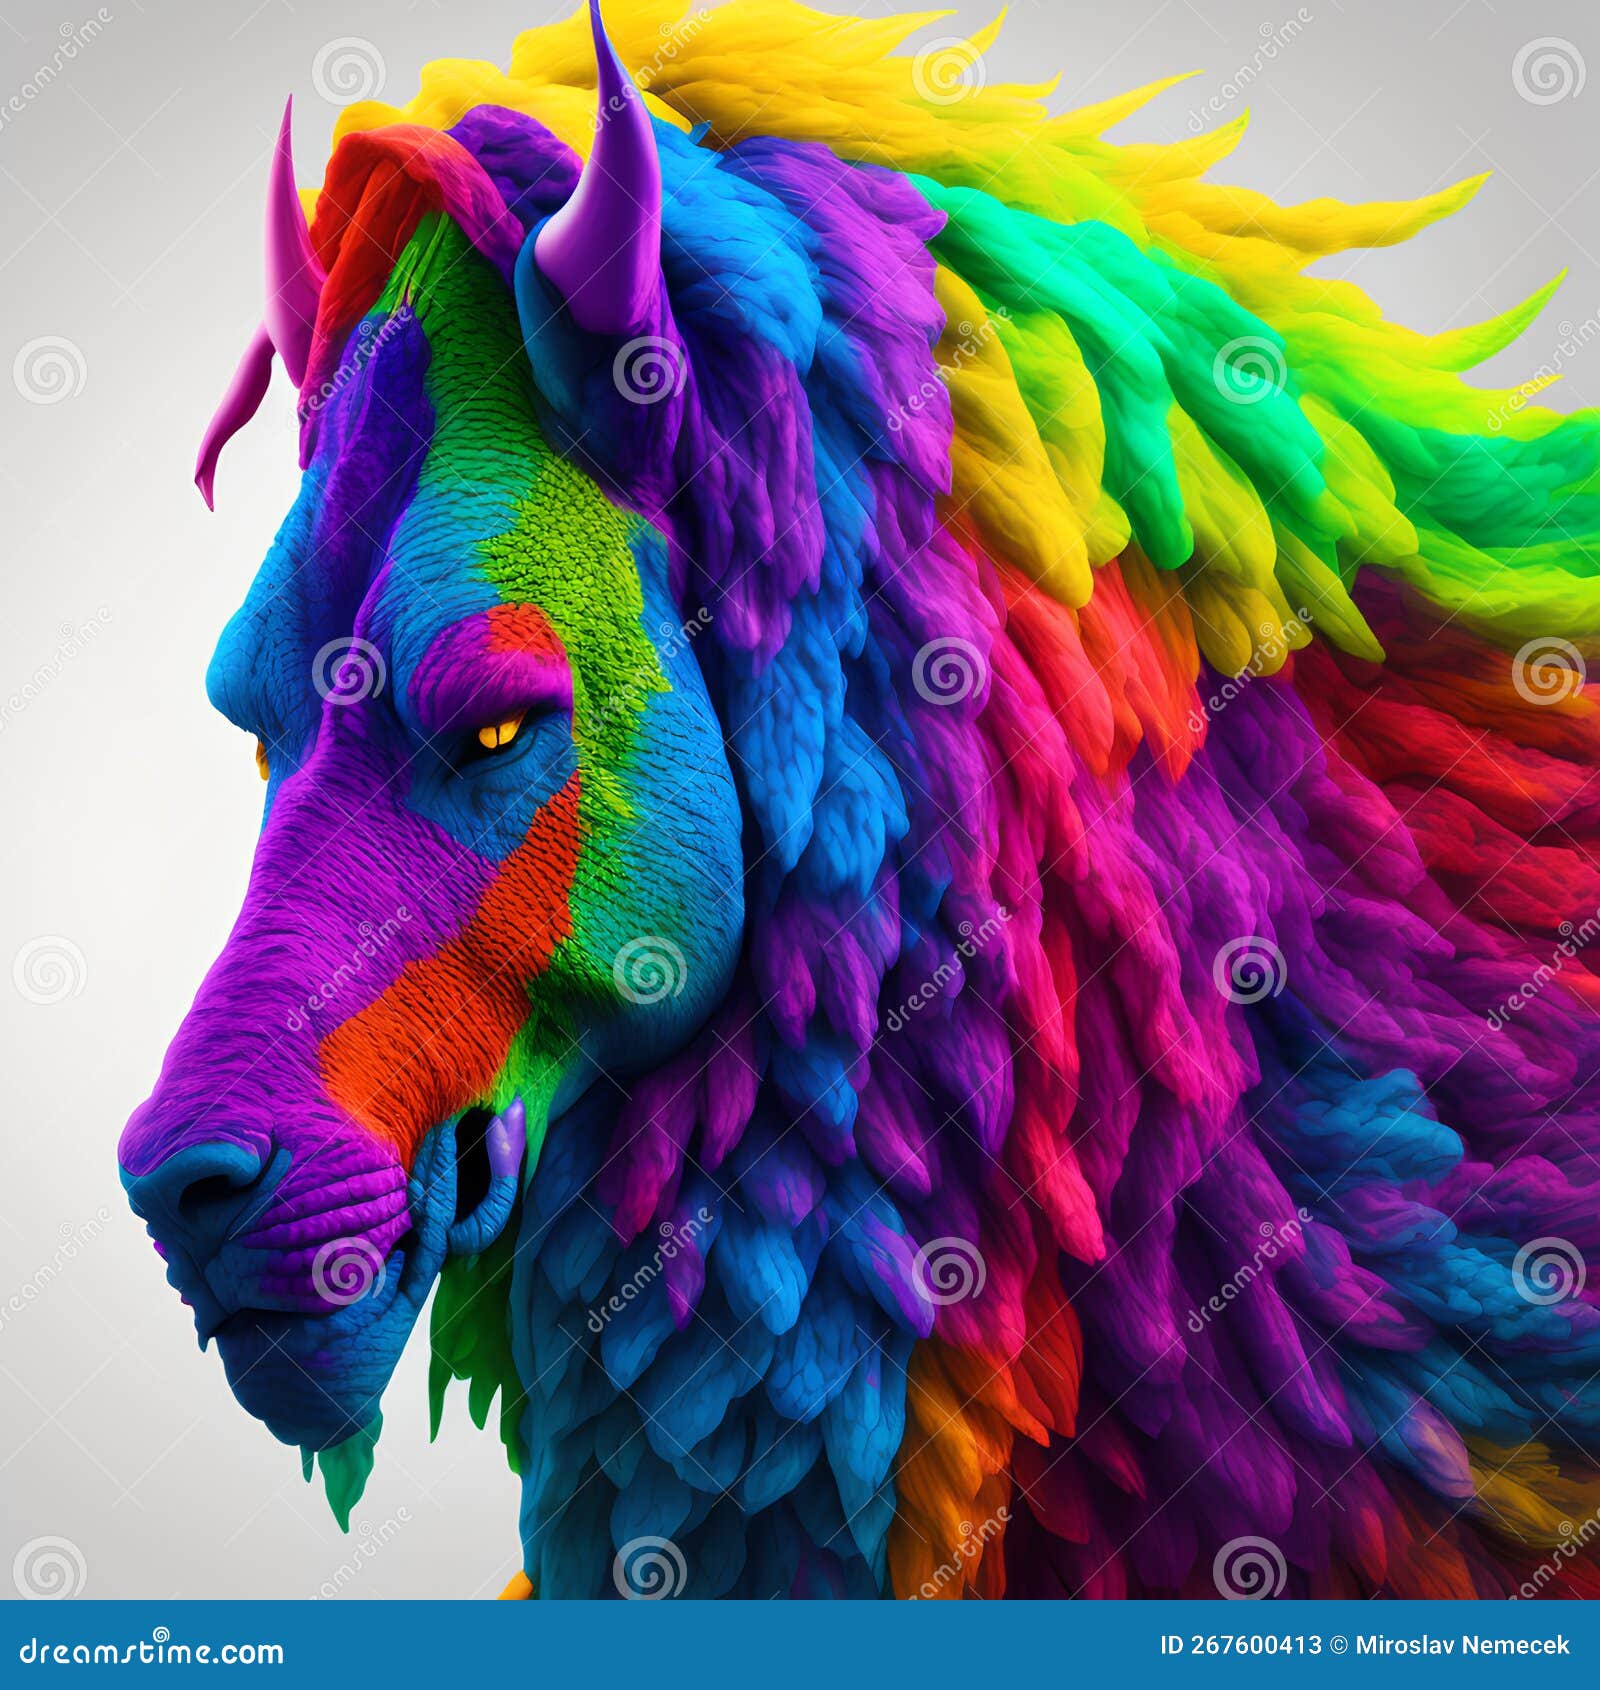Open the Miroslav Nemecek author credit link
Screen dimensions: 1600x1690
coord(1460,1645)
